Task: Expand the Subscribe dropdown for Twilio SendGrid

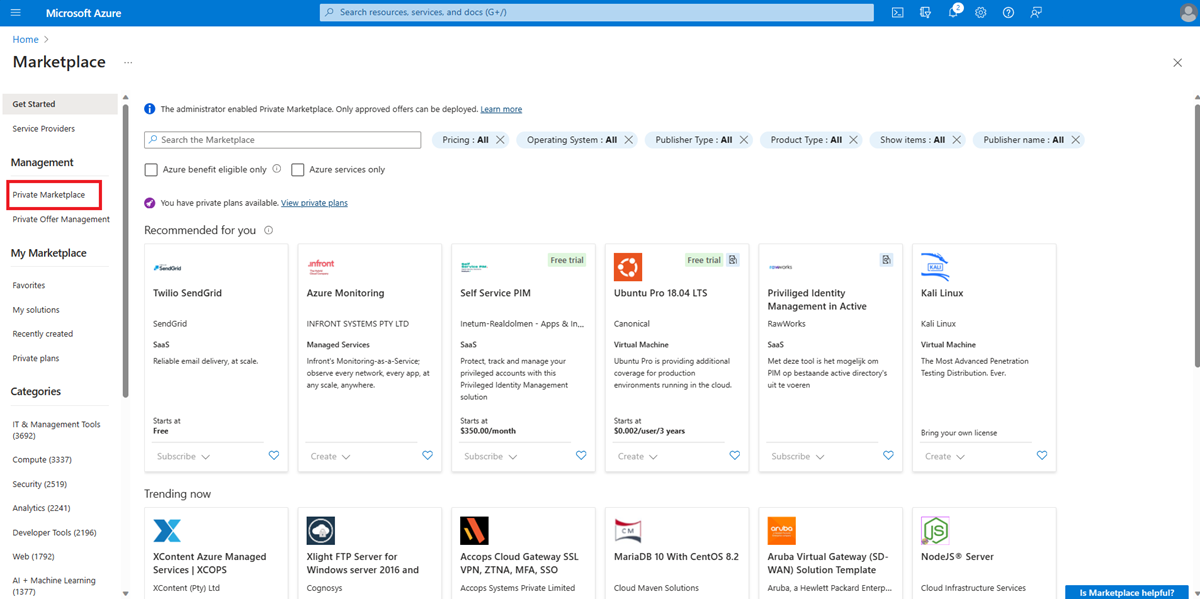Action: [x=183, y=456]
